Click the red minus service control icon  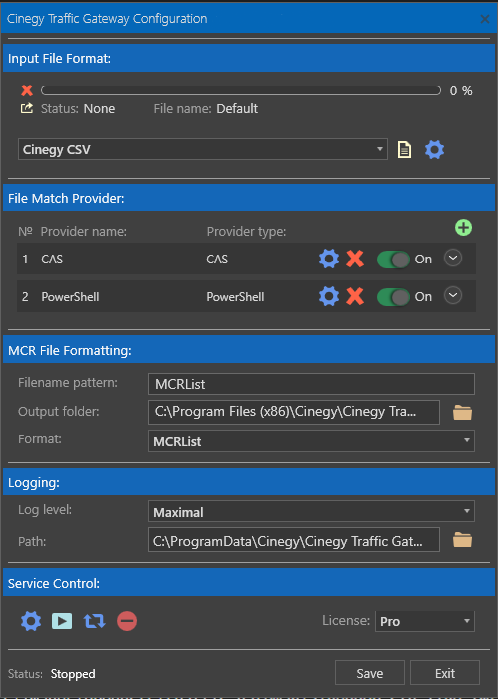coord(127,621)
